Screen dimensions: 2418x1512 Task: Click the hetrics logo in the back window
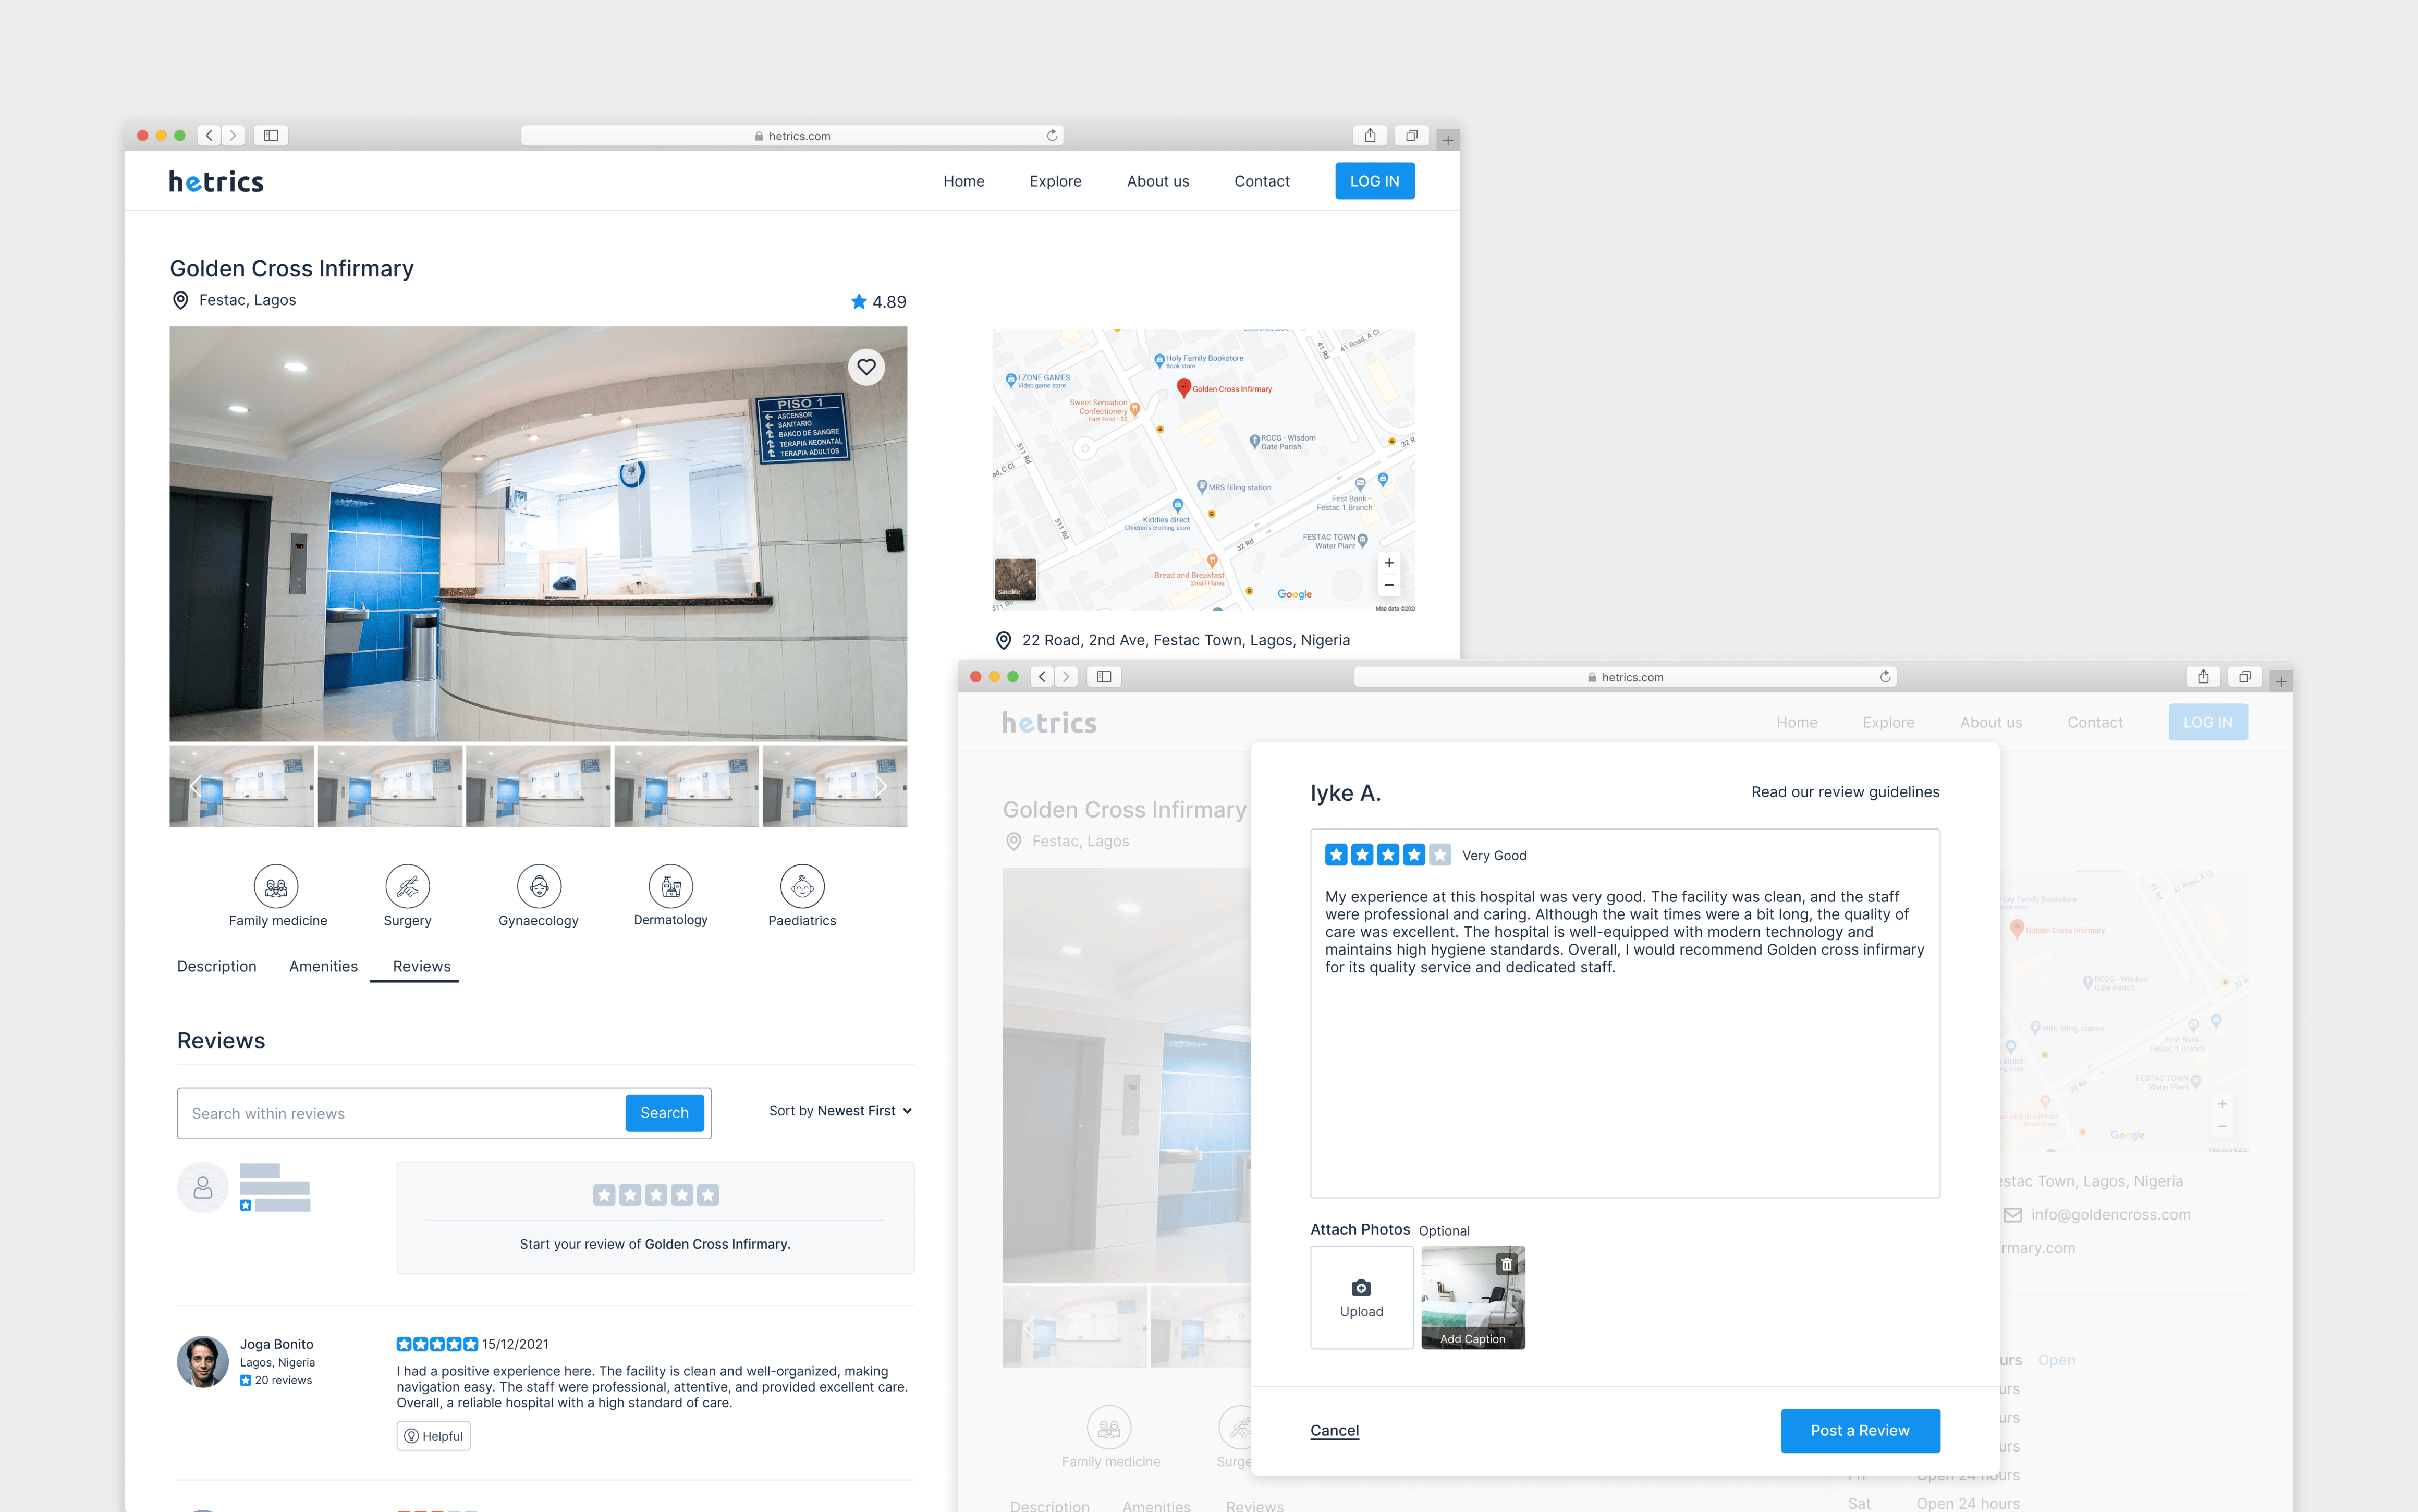pos(216,181)
